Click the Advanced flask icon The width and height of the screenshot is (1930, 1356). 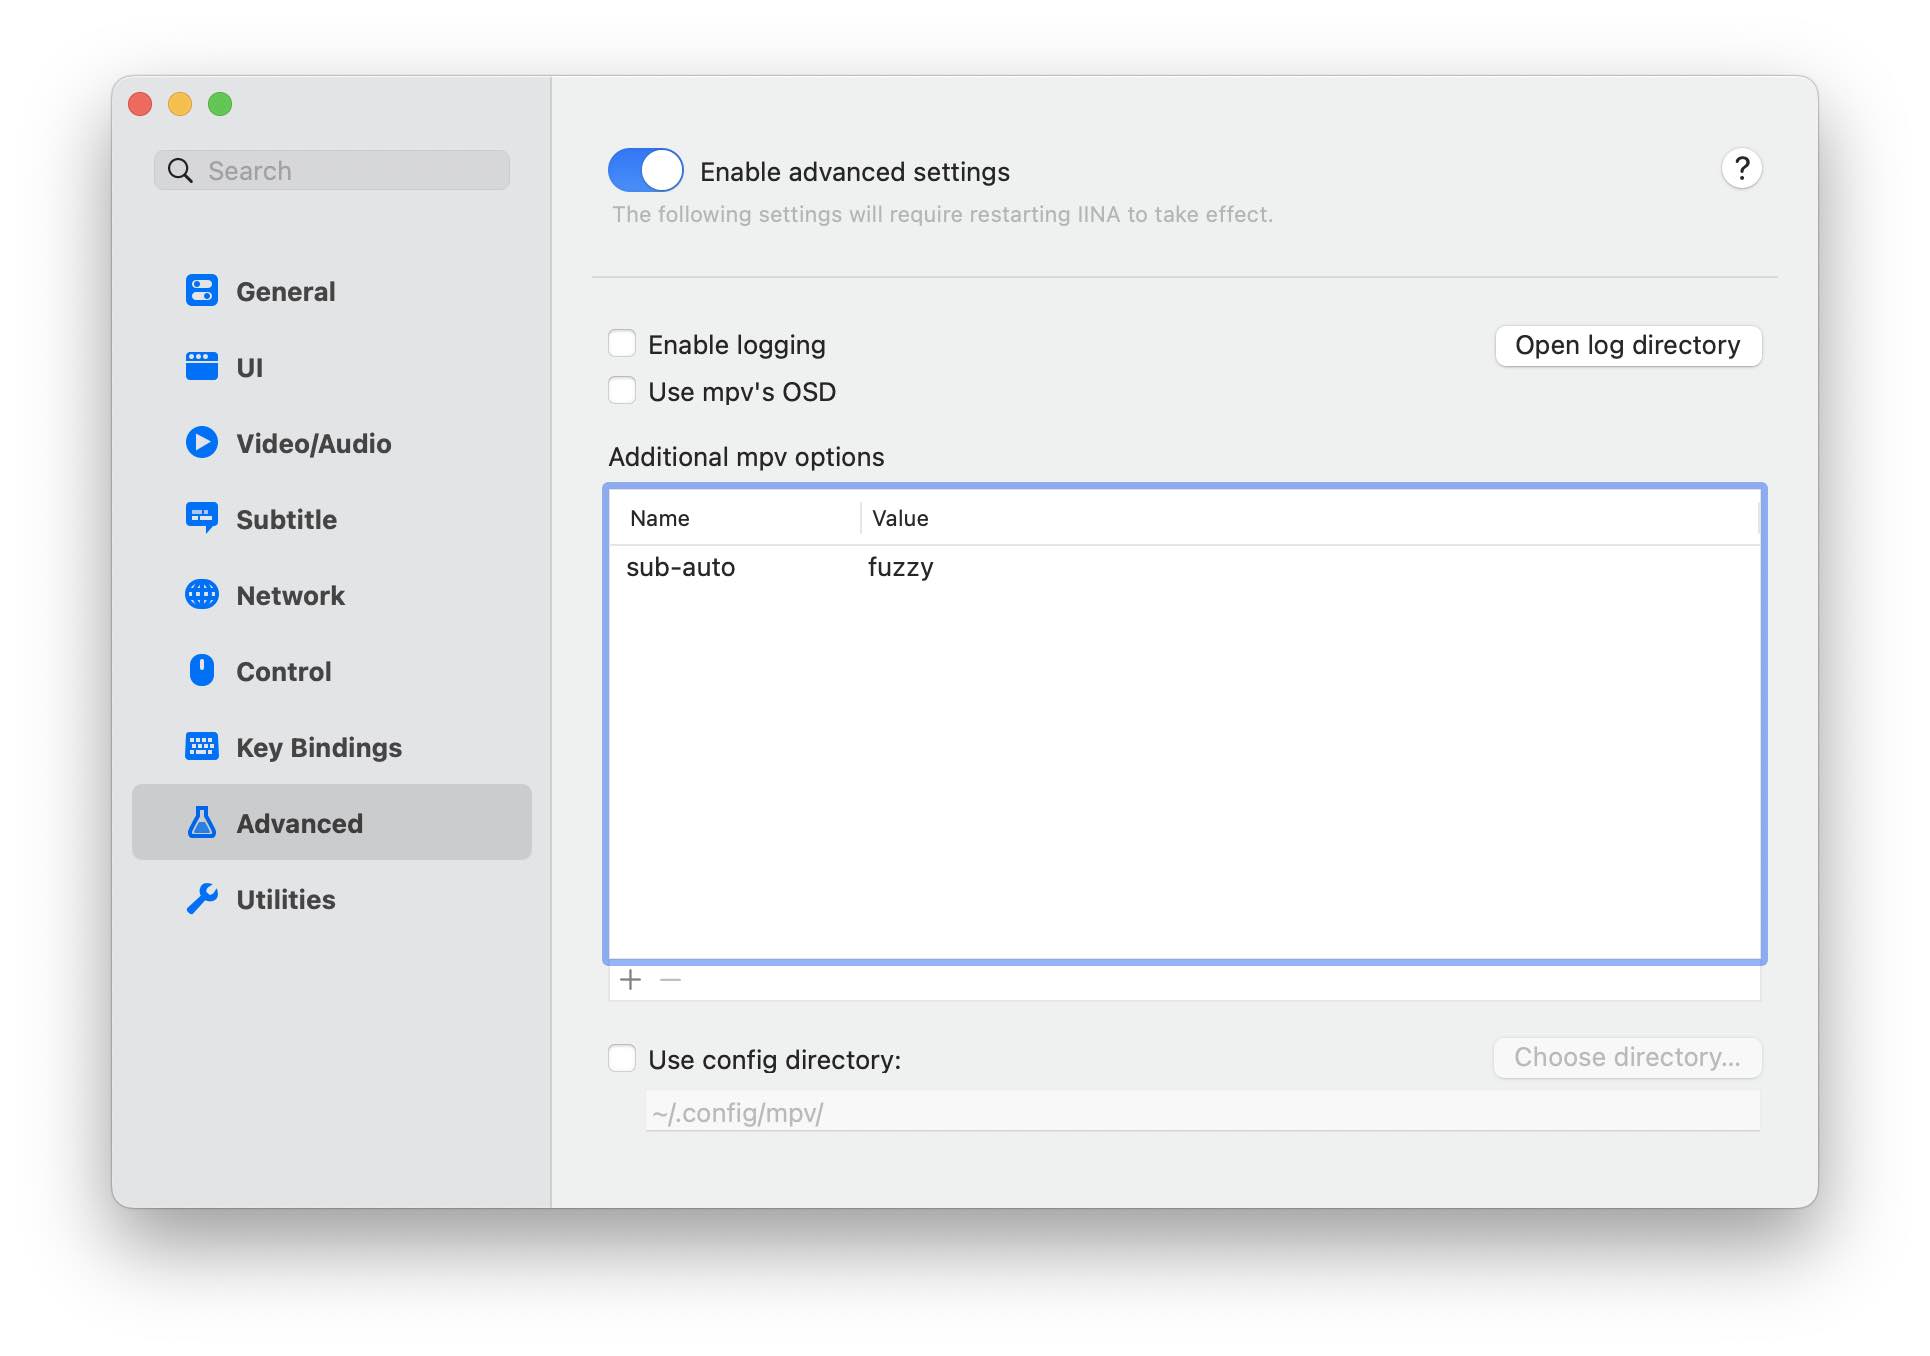pyautogui.click(x=201, y=822)
